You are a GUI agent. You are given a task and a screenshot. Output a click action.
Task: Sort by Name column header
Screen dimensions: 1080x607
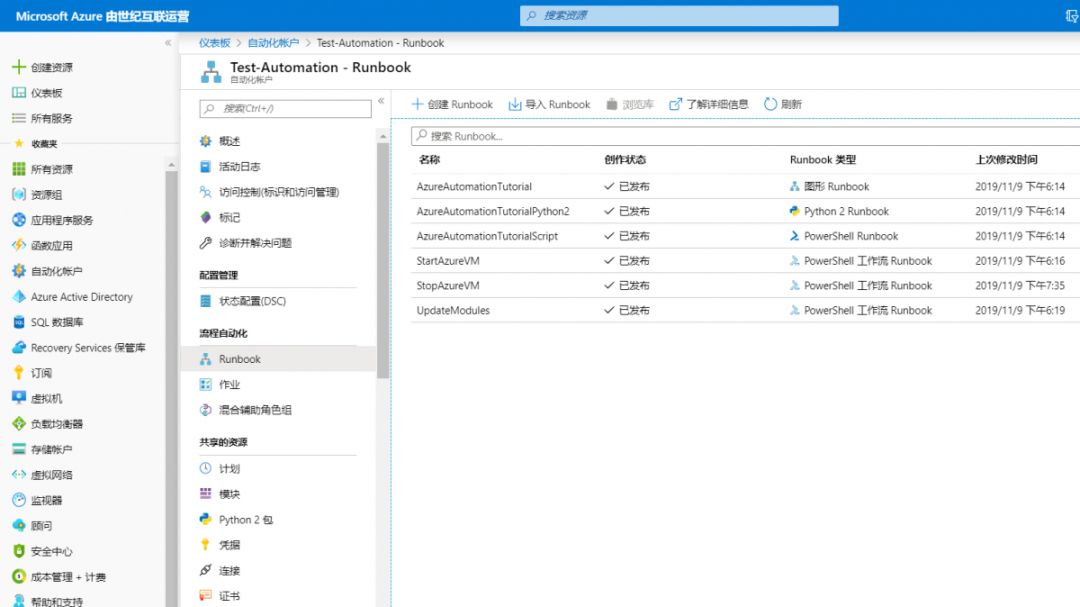pyautogui.click(x=429, y=159)
